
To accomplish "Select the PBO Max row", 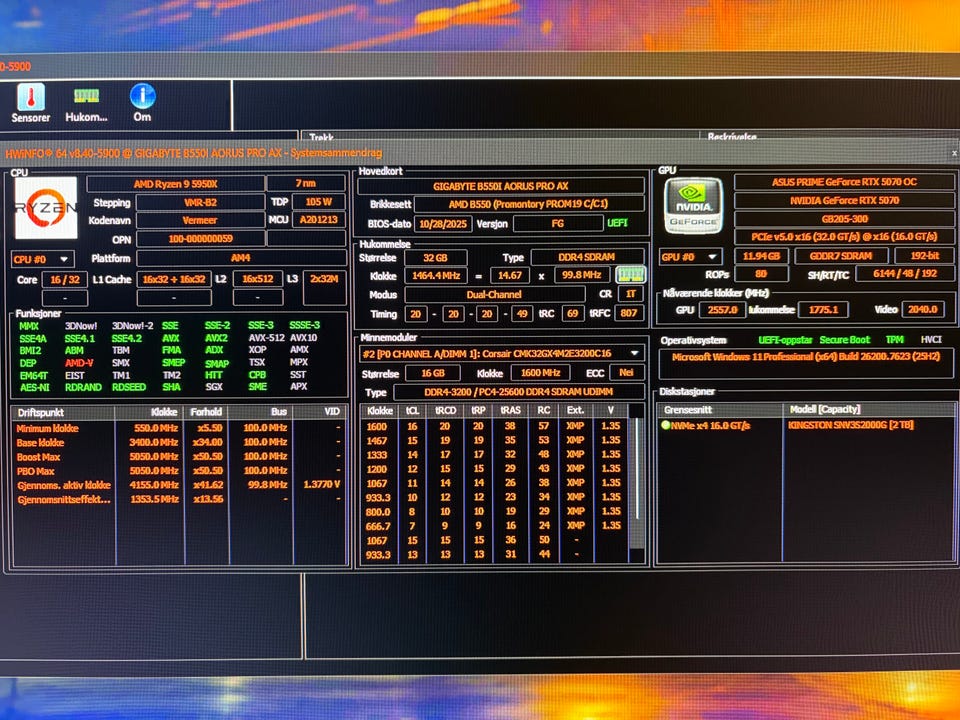I will pos(179,471).
